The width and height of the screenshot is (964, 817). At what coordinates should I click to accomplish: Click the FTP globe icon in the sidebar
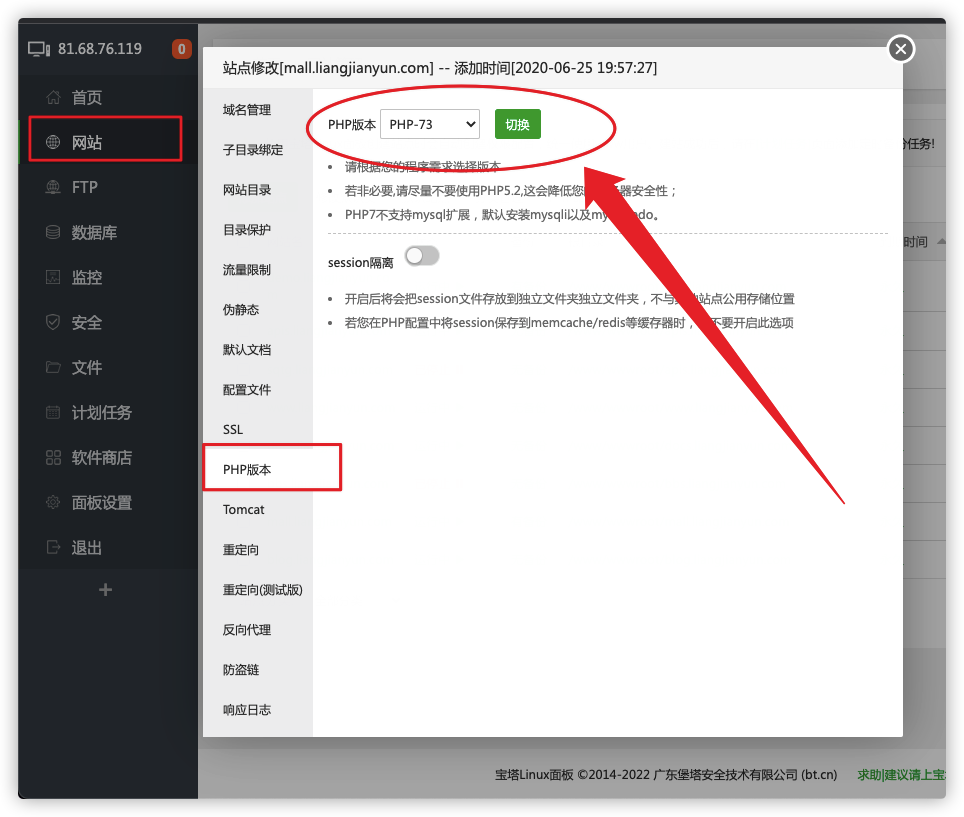[53, 187]
